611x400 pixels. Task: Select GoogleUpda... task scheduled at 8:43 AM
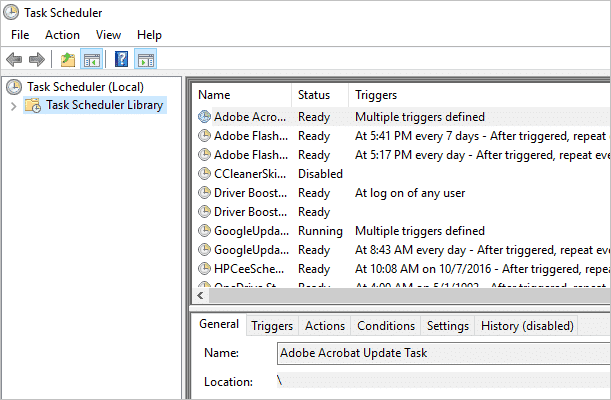click(251, 249)
